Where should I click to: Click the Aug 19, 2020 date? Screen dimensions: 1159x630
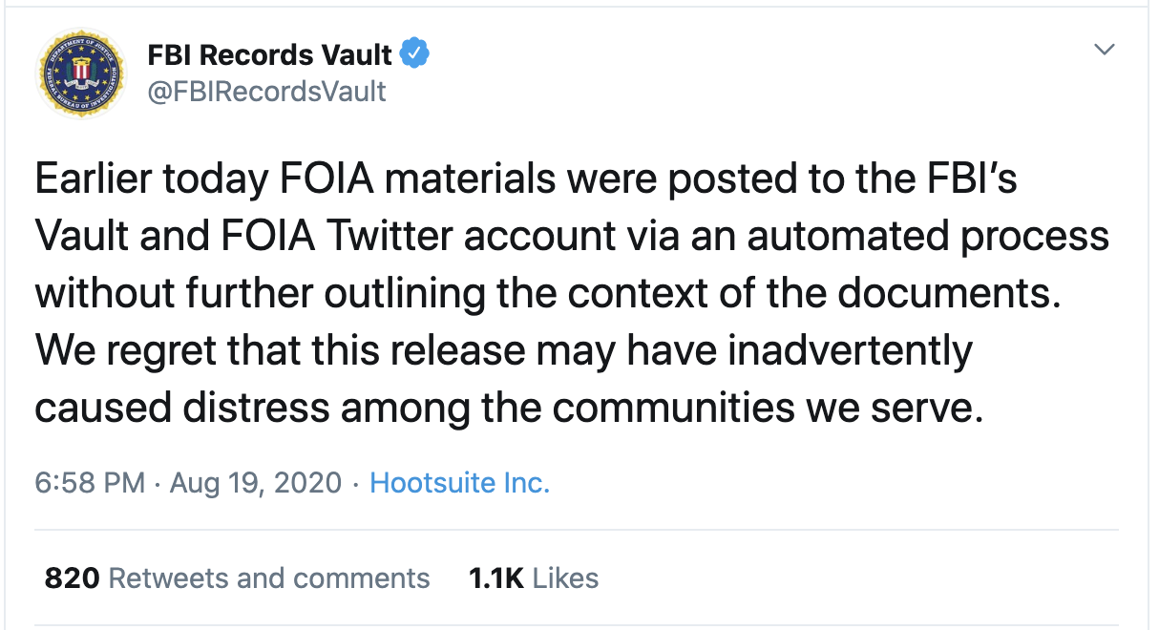pyautogui.click(x=256, y=484)
